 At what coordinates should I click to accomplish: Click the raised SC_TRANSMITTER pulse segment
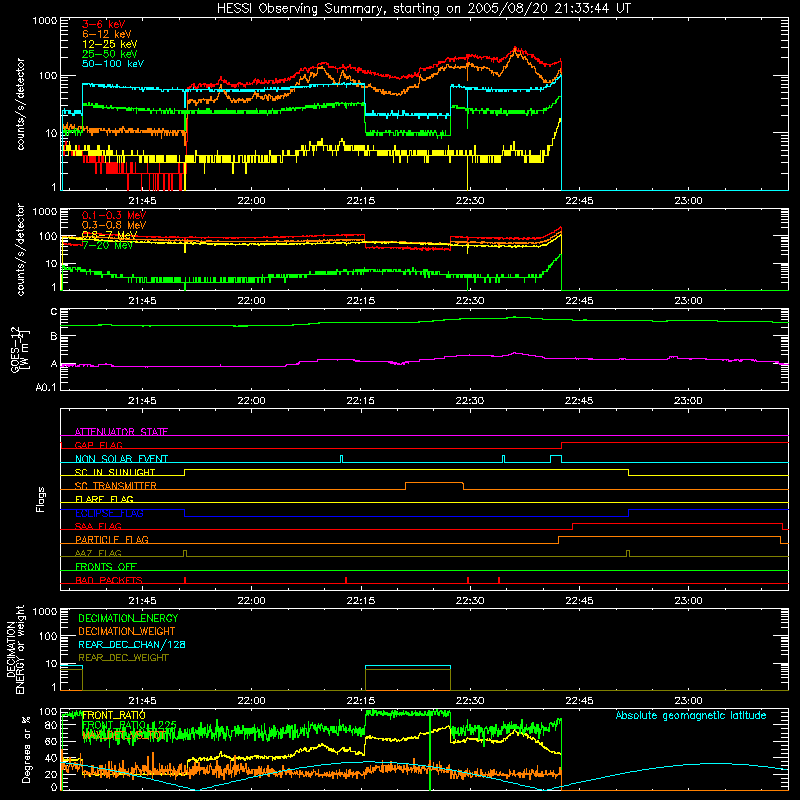434,483
